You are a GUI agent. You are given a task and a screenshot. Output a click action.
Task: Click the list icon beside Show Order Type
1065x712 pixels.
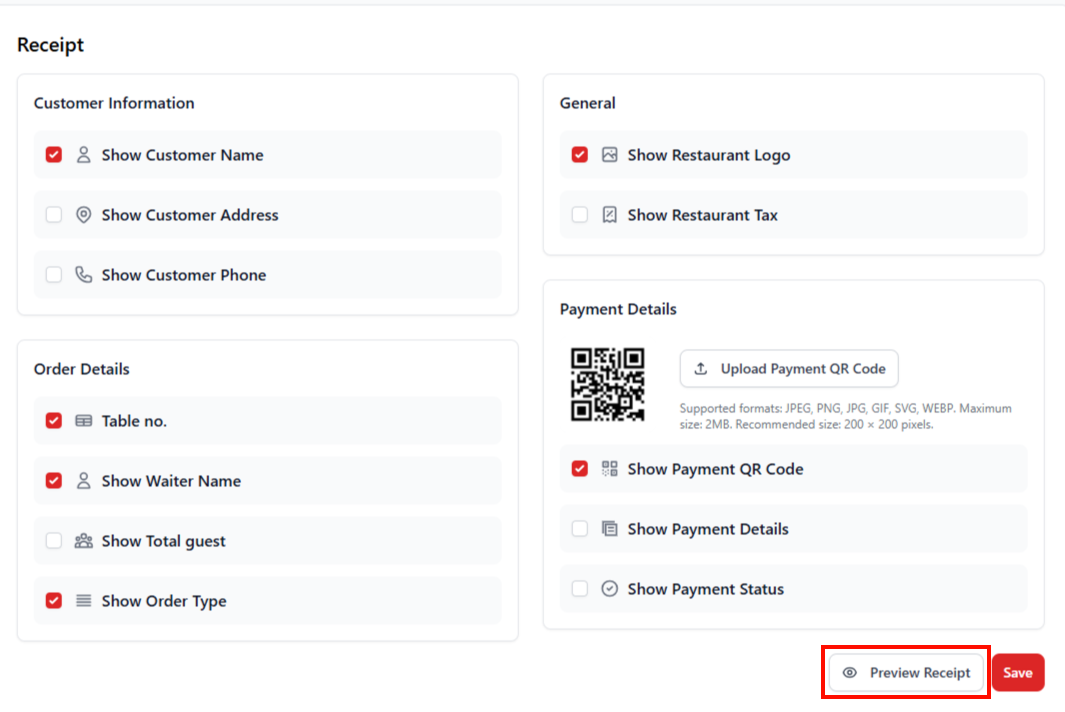coord(84,601)
